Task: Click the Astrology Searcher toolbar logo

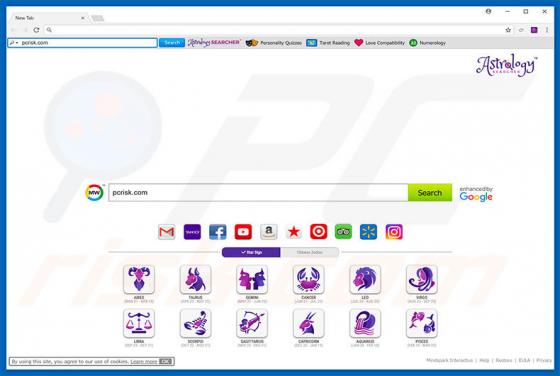Action: [214, 43]
